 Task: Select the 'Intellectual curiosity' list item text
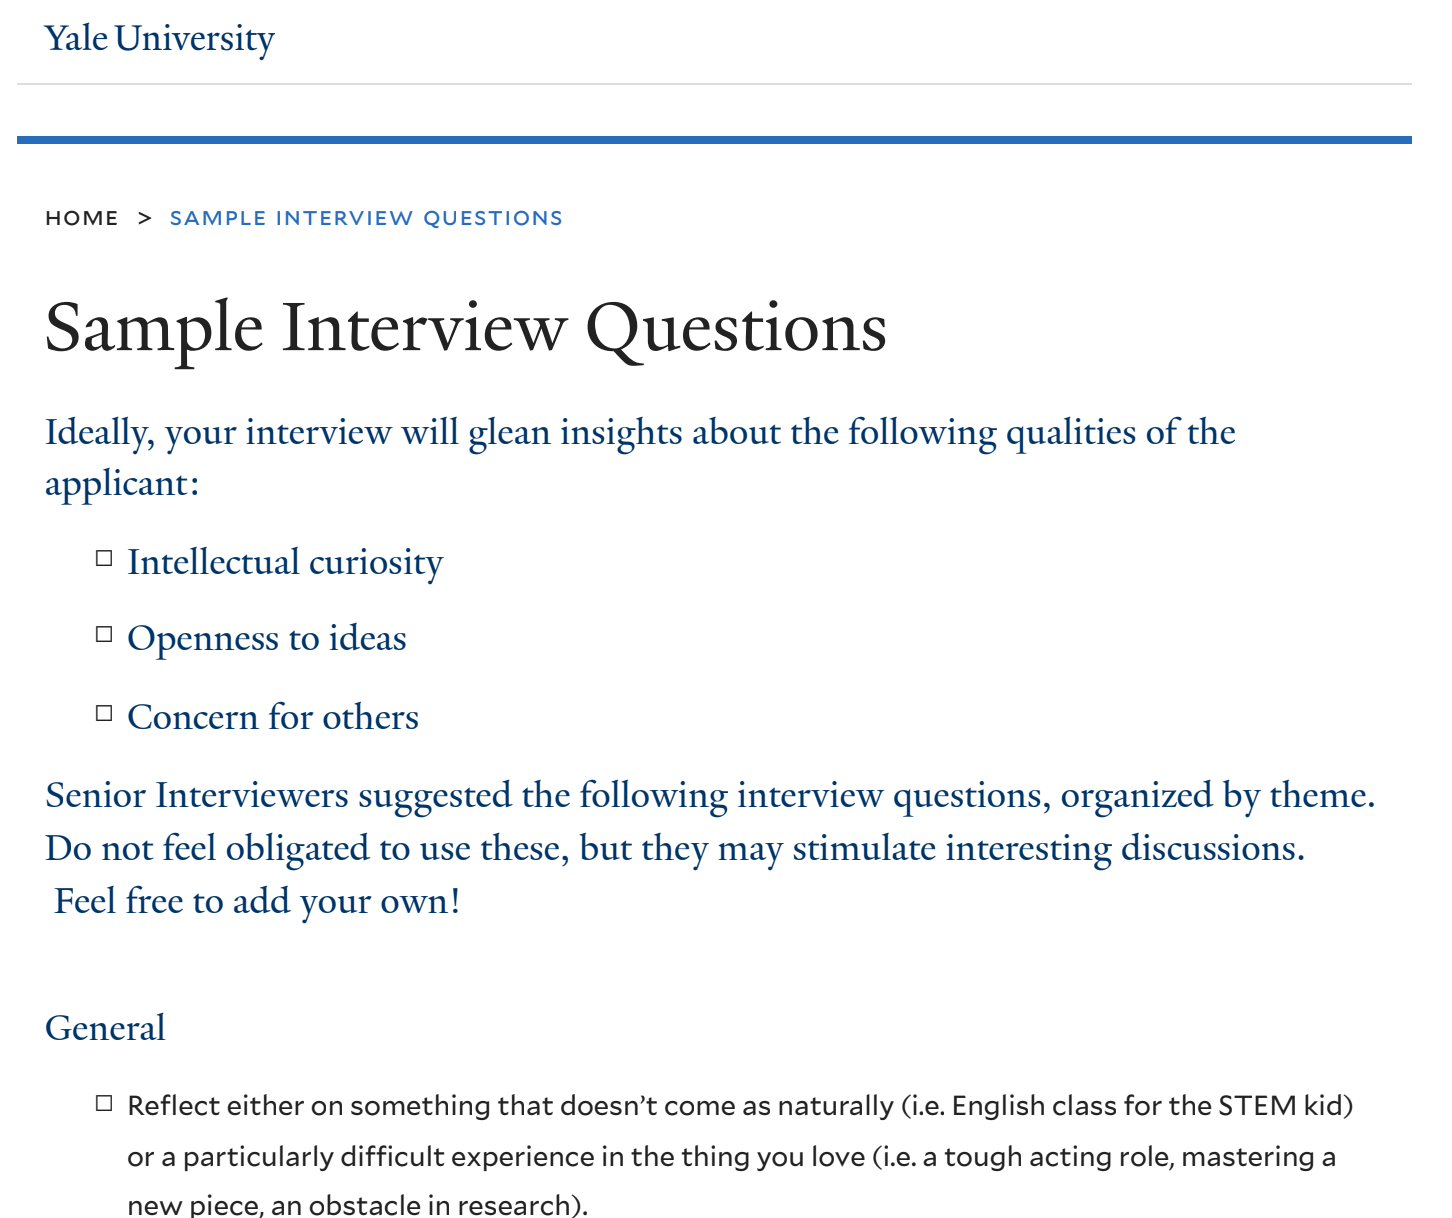point(285,563)
